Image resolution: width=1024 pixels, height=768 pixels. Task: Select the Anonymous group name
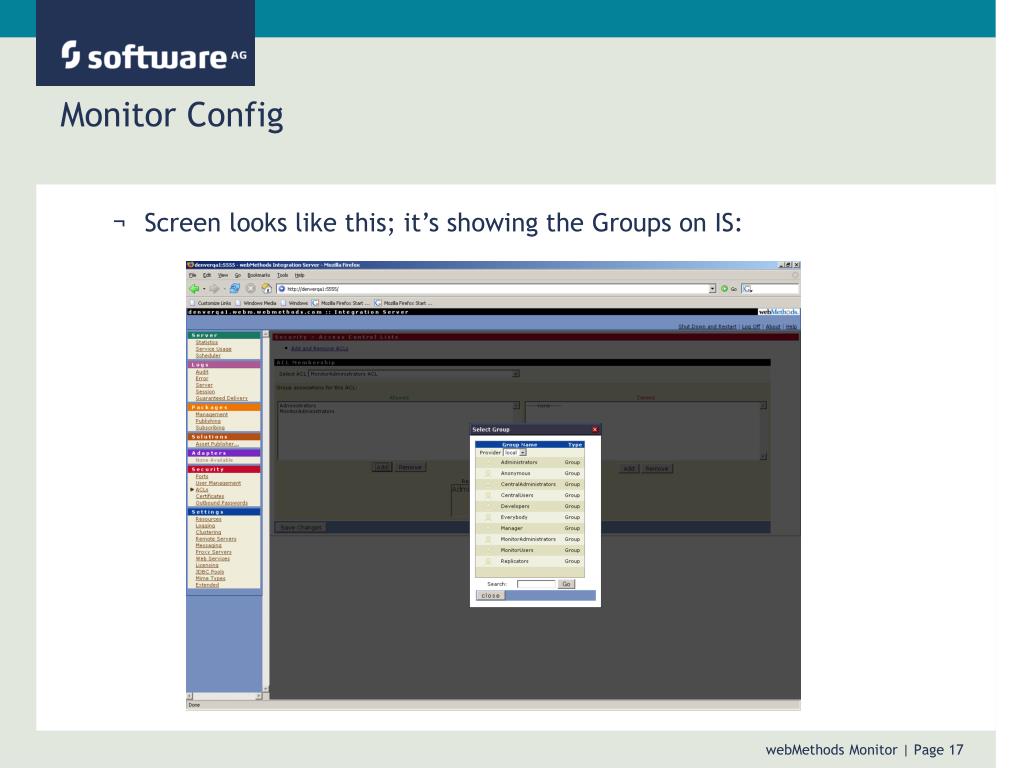515,473
